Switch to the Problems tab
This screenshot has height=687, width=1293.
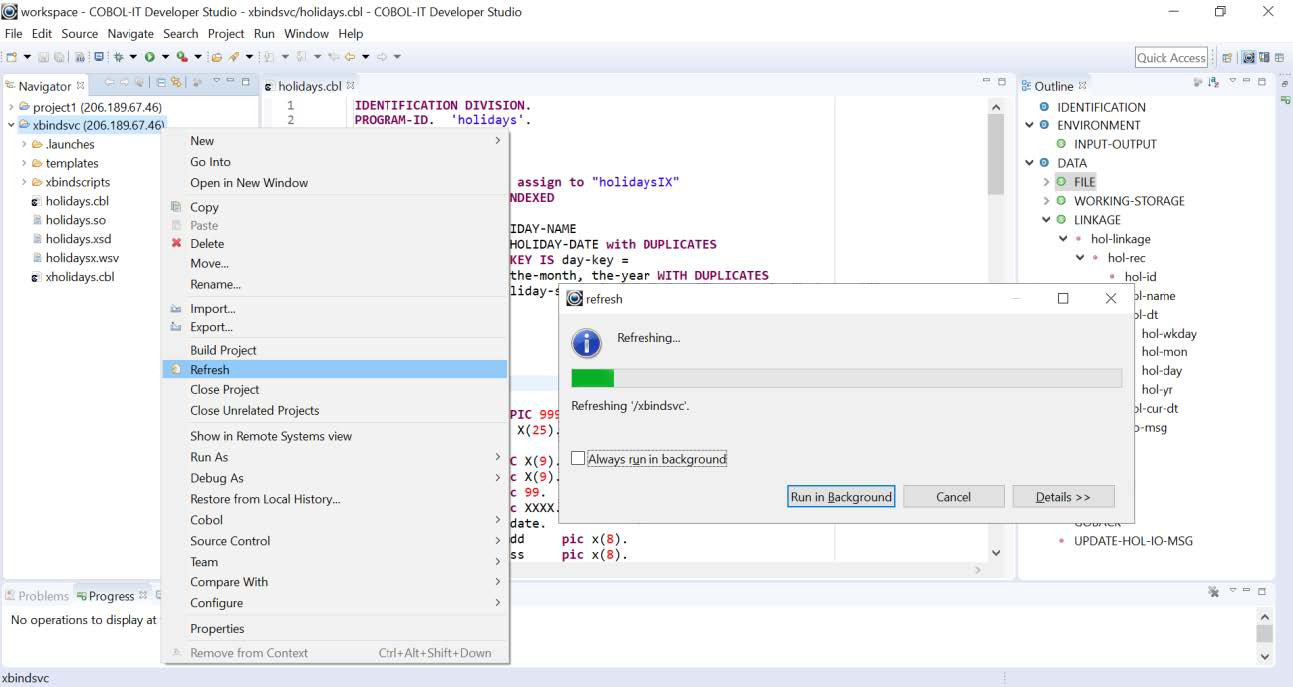coord(43,596)
